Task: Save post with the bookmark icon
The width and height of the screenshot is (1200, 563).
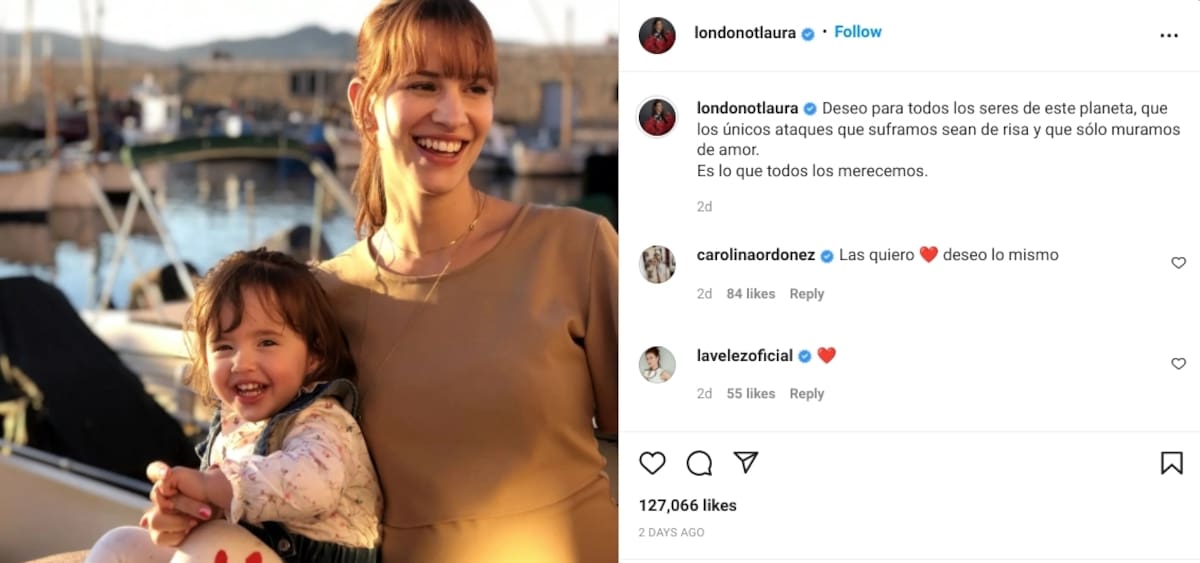Action: pyautogui.click(x=1171, y=463)
